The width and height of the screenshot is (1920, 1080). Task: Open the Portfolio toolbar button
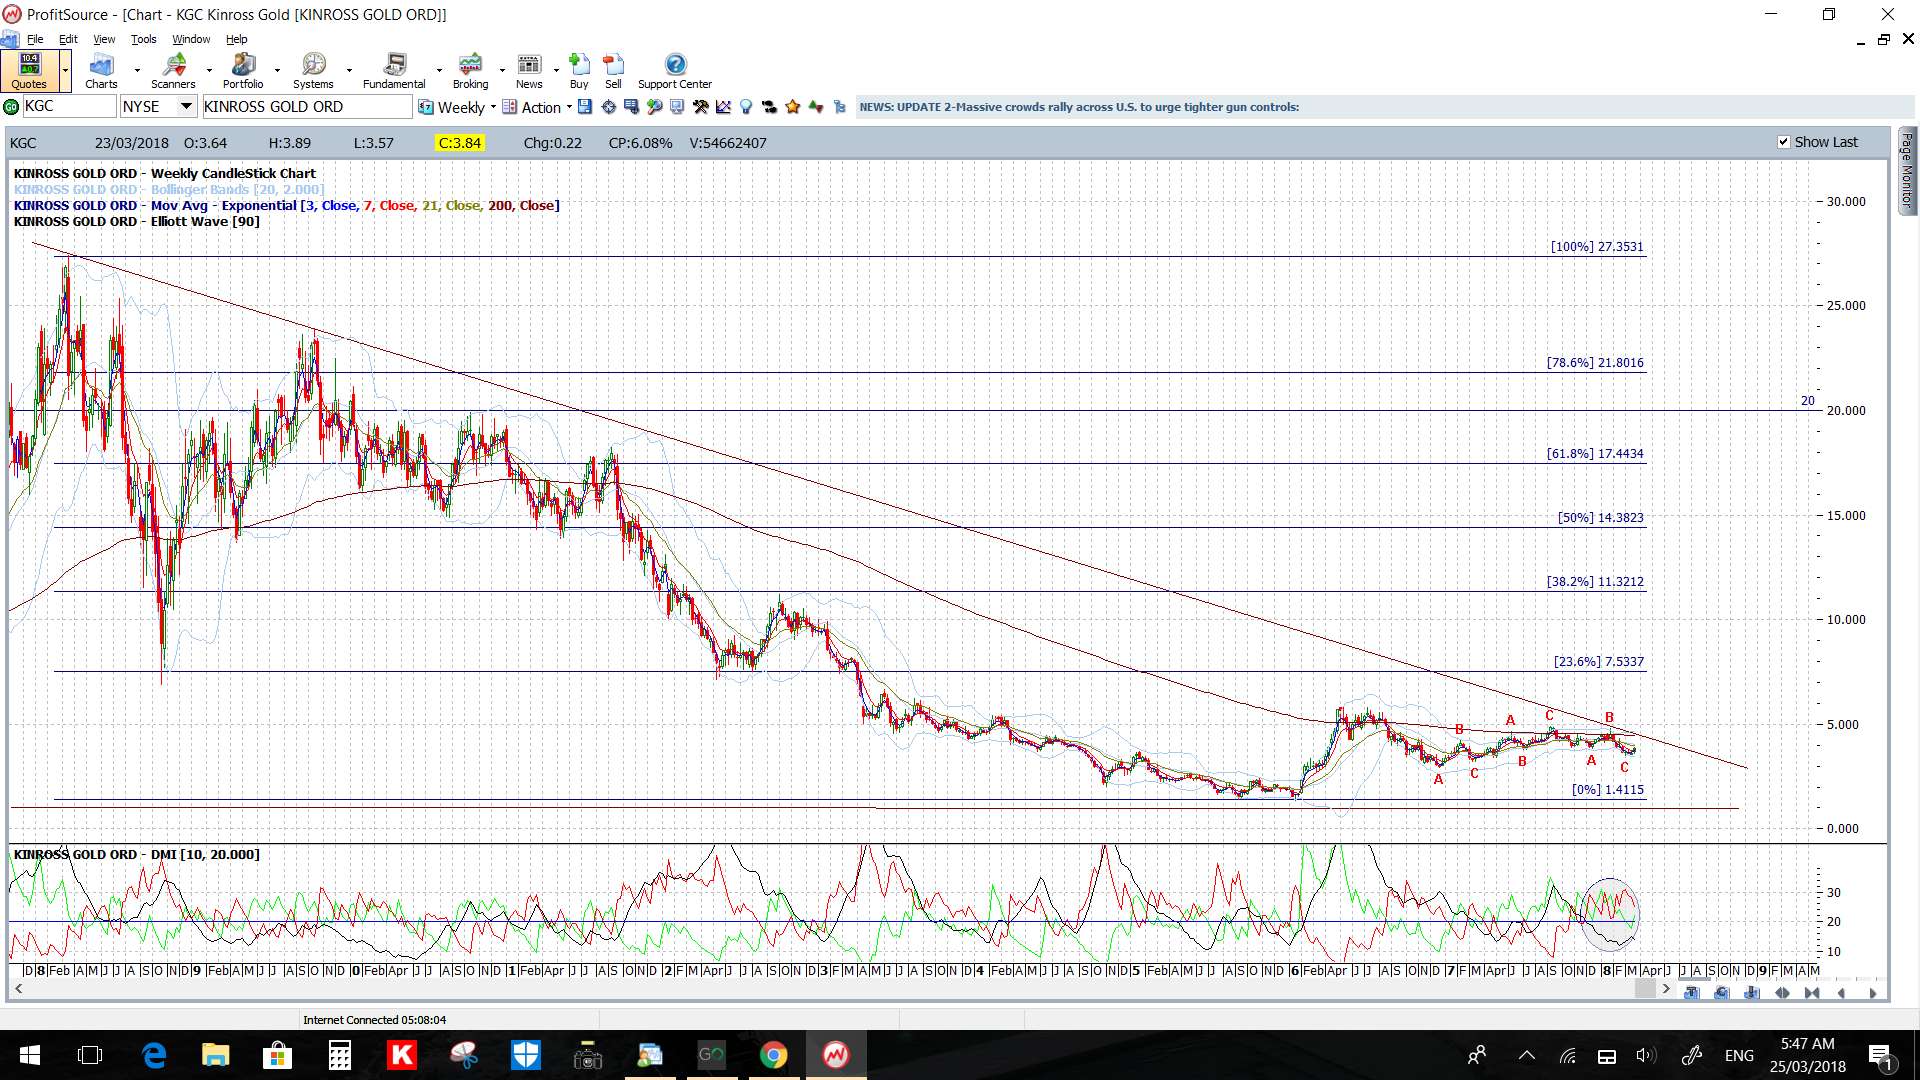point(243,70)
